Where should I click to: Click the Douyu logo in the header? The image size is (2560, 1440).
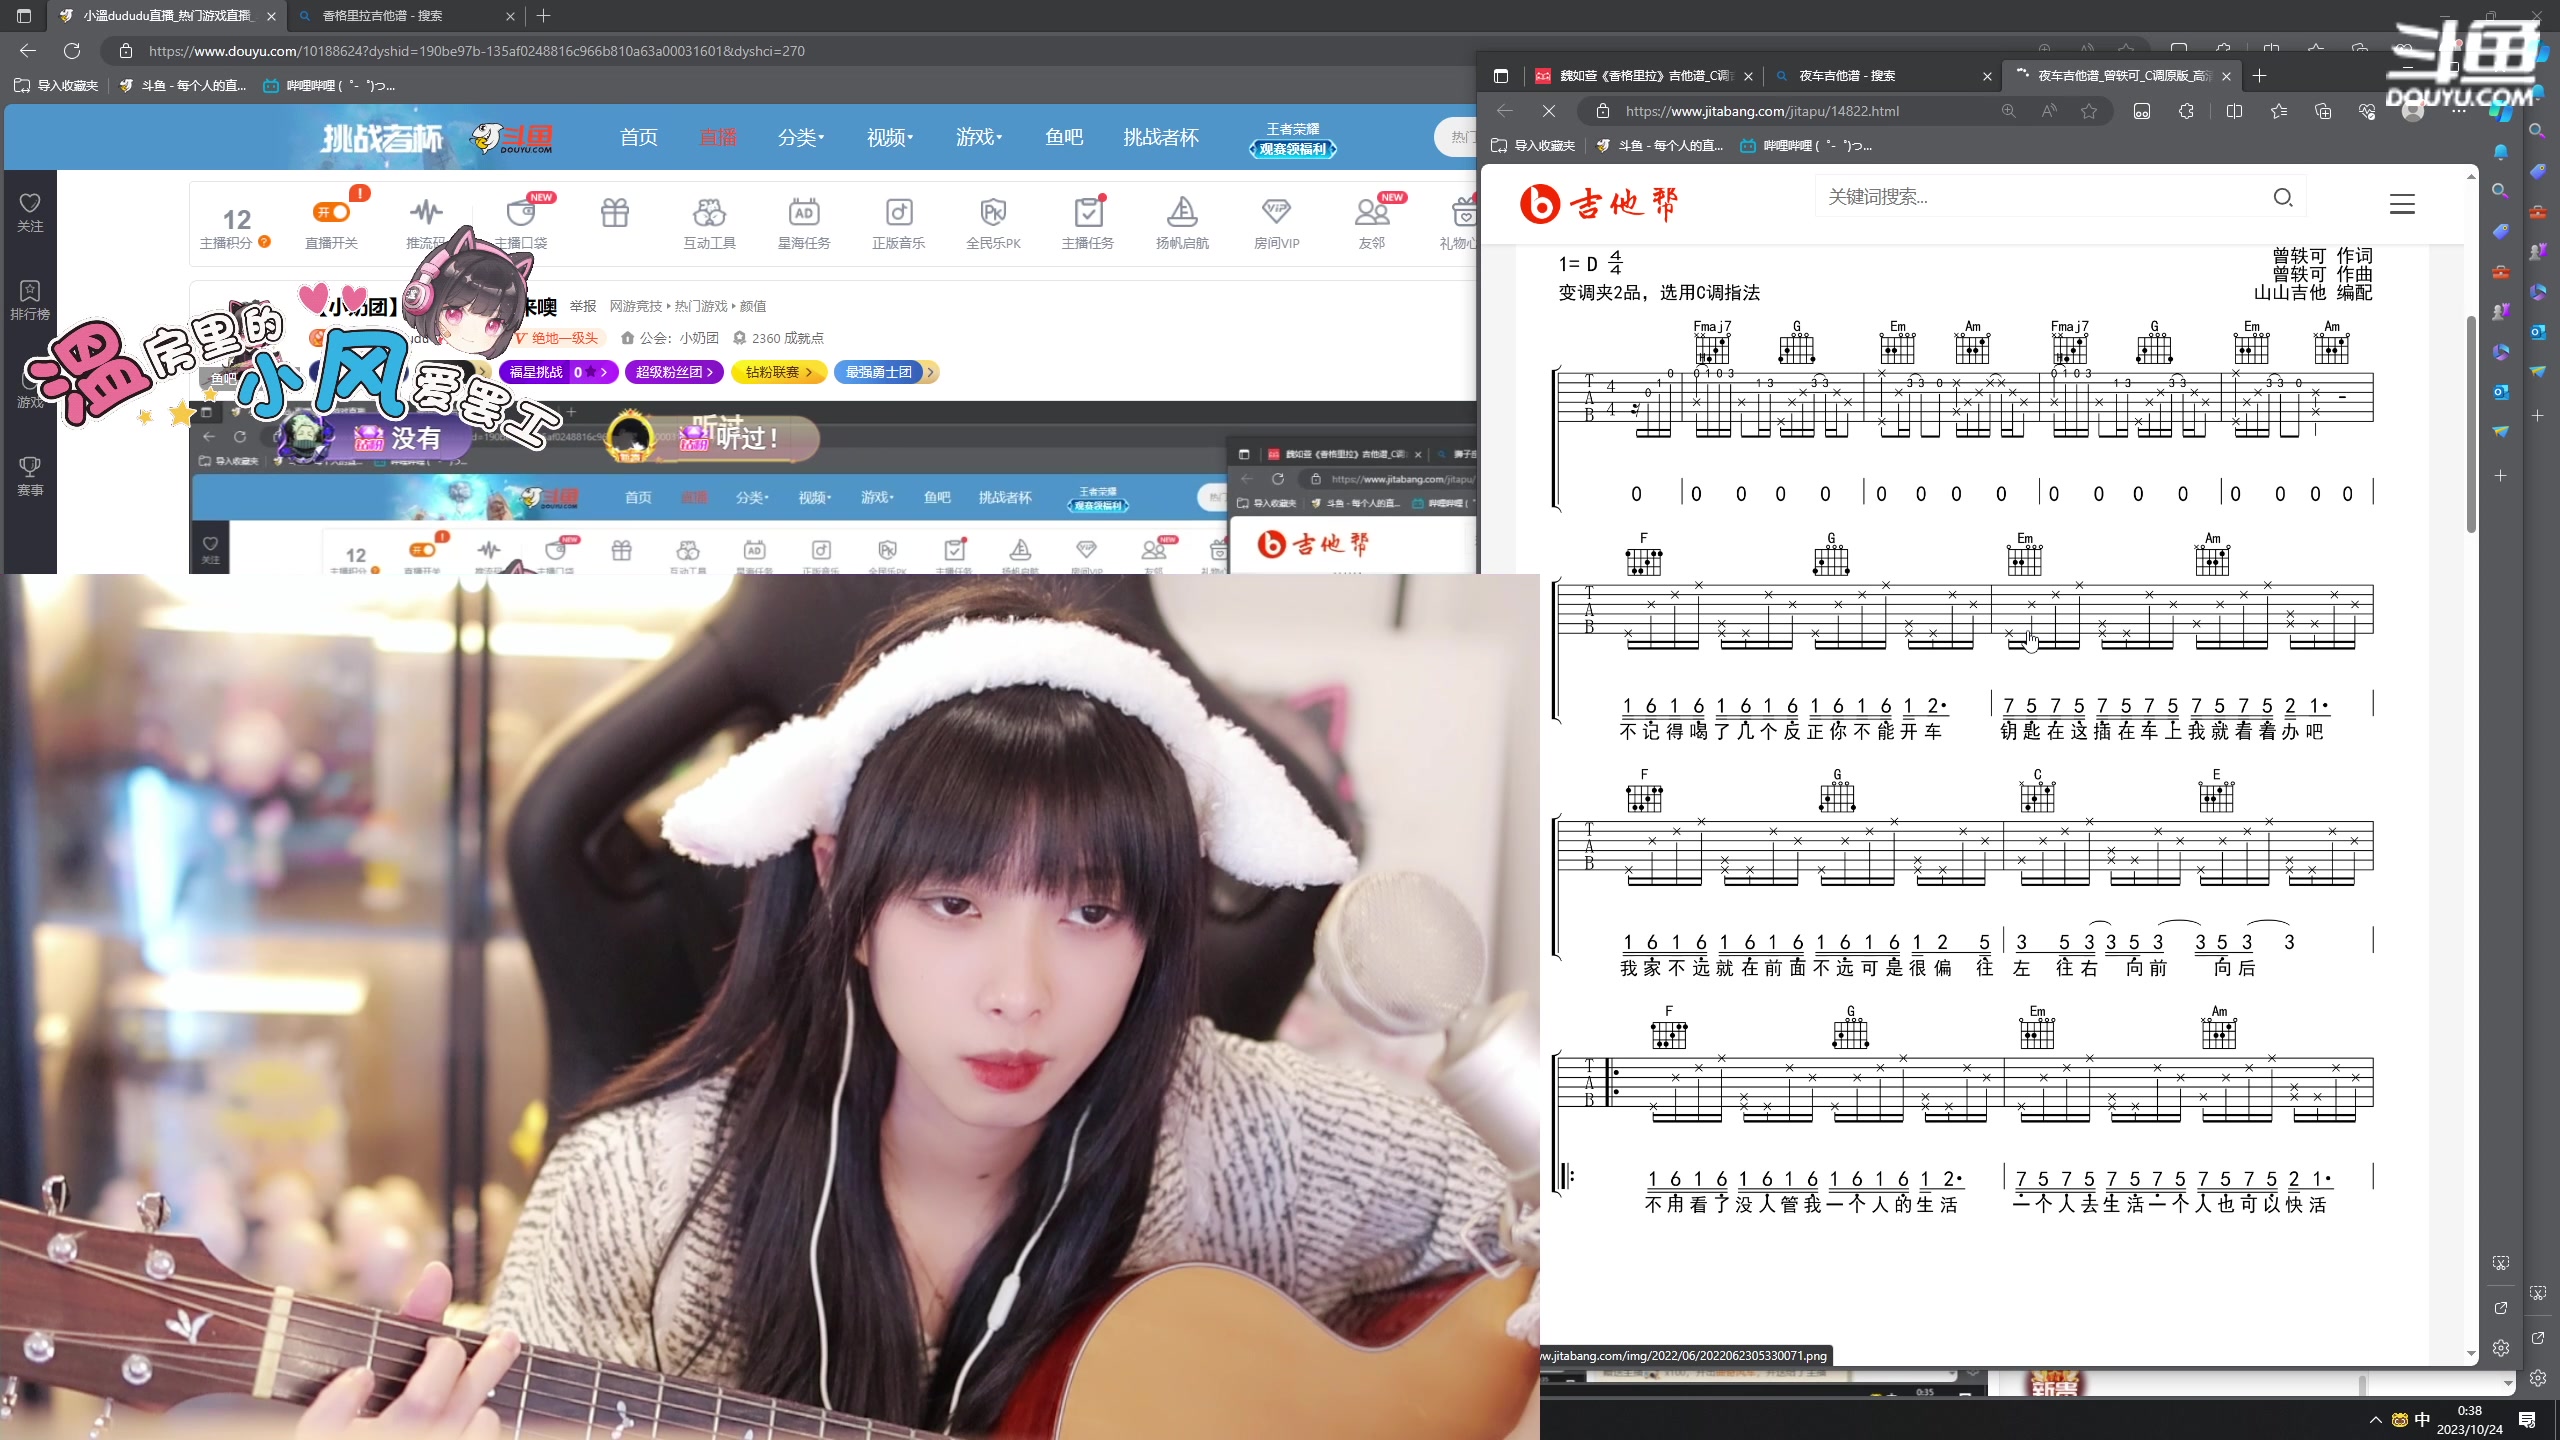click(512, 138)
